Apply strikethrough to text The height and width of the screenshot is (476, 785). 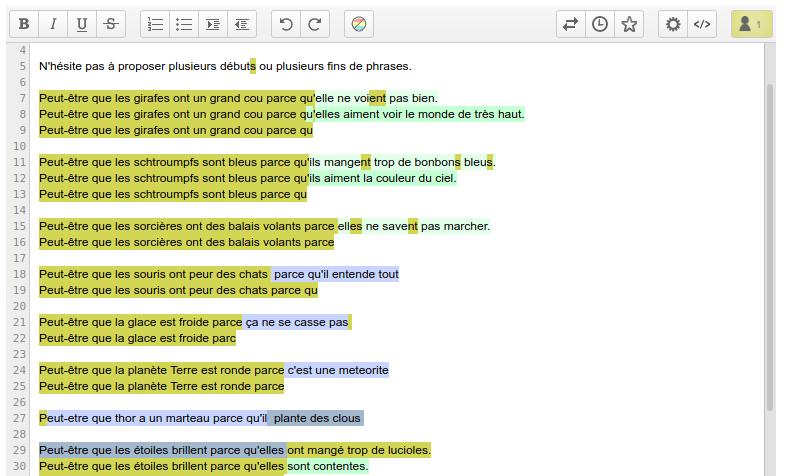point(111,24)
